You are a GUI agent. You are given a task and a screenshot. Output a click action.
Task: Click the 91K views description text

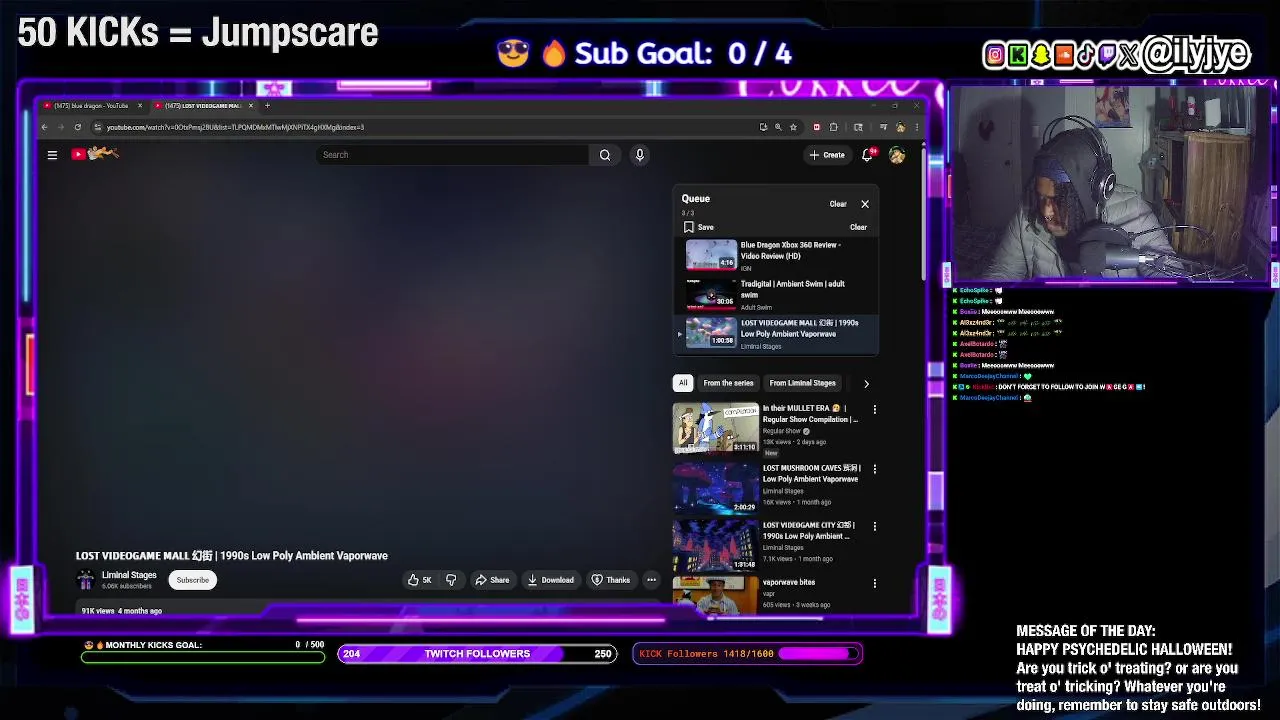tap(121, 611)
